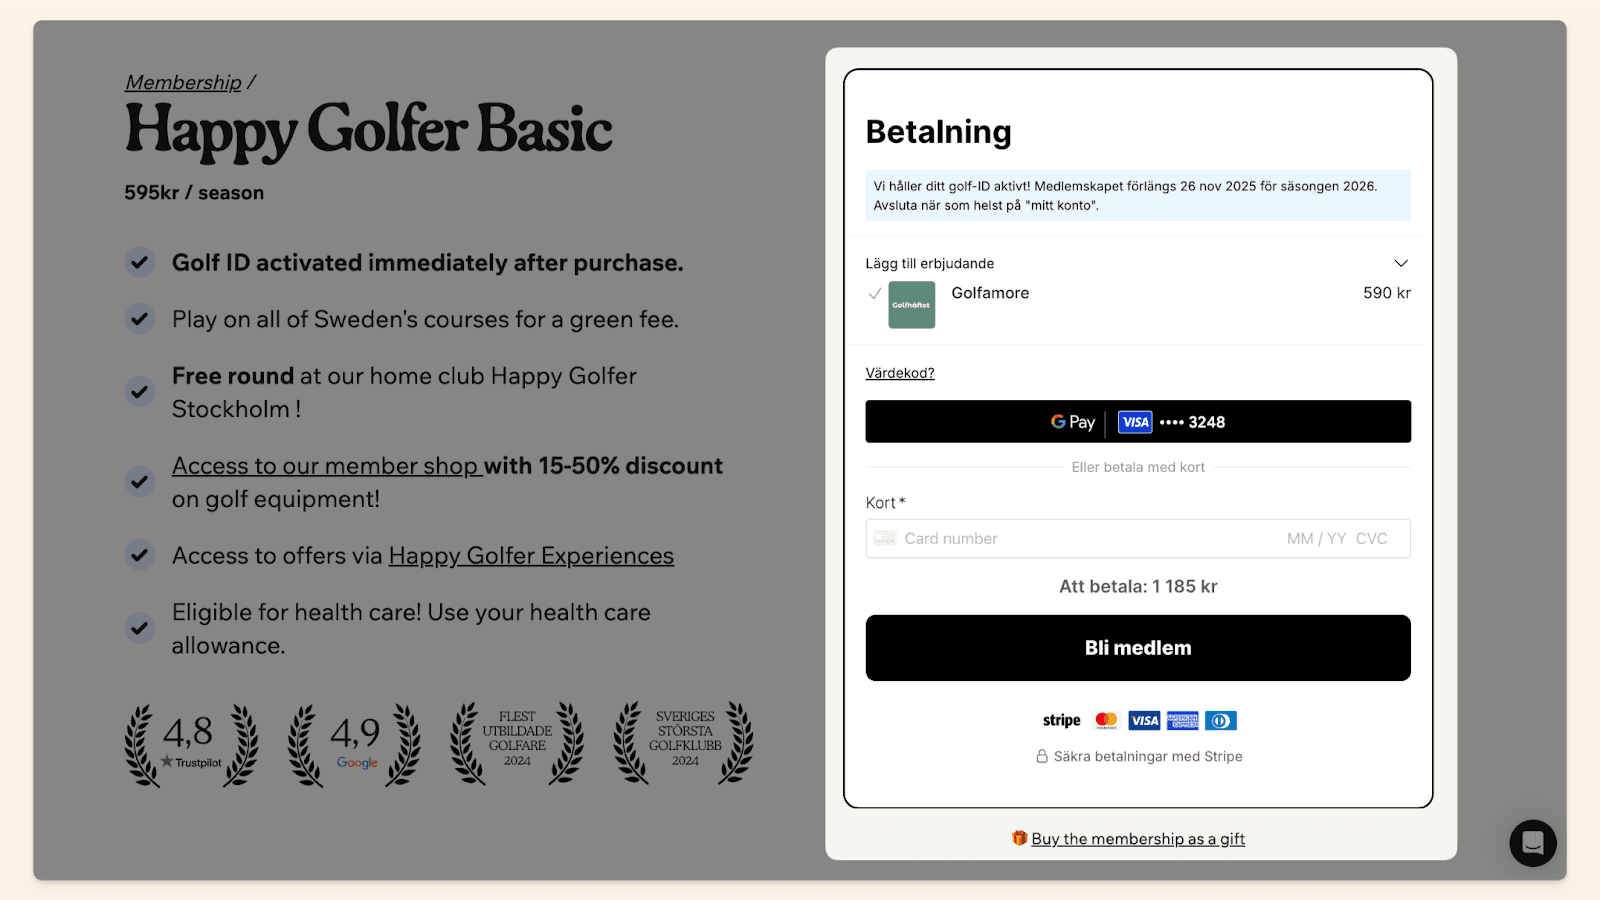1600x900 pixels.
Task: Click the check icon beside member shop
Action: point(140,482)
